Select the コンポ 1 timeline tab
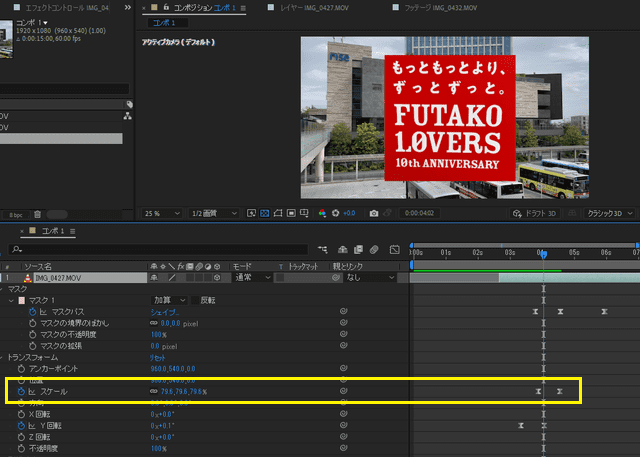Viewport: 640px width, 457px height. [53, 231]
